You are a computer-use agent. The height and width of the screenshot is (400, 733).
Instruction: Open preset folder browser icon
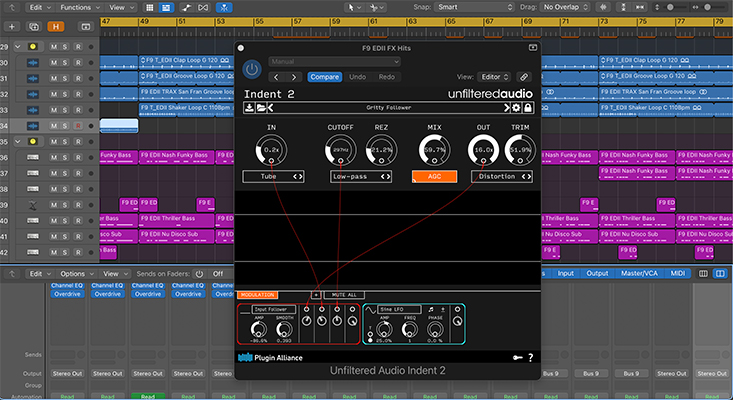pos(261,107)
